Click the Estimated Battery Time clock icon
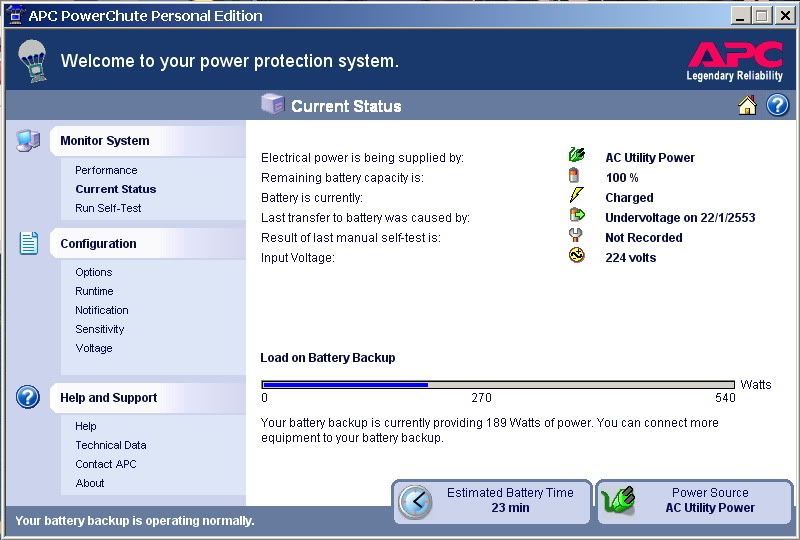The height and width of the screenshot is (540, 800). [x=415, y=501]
